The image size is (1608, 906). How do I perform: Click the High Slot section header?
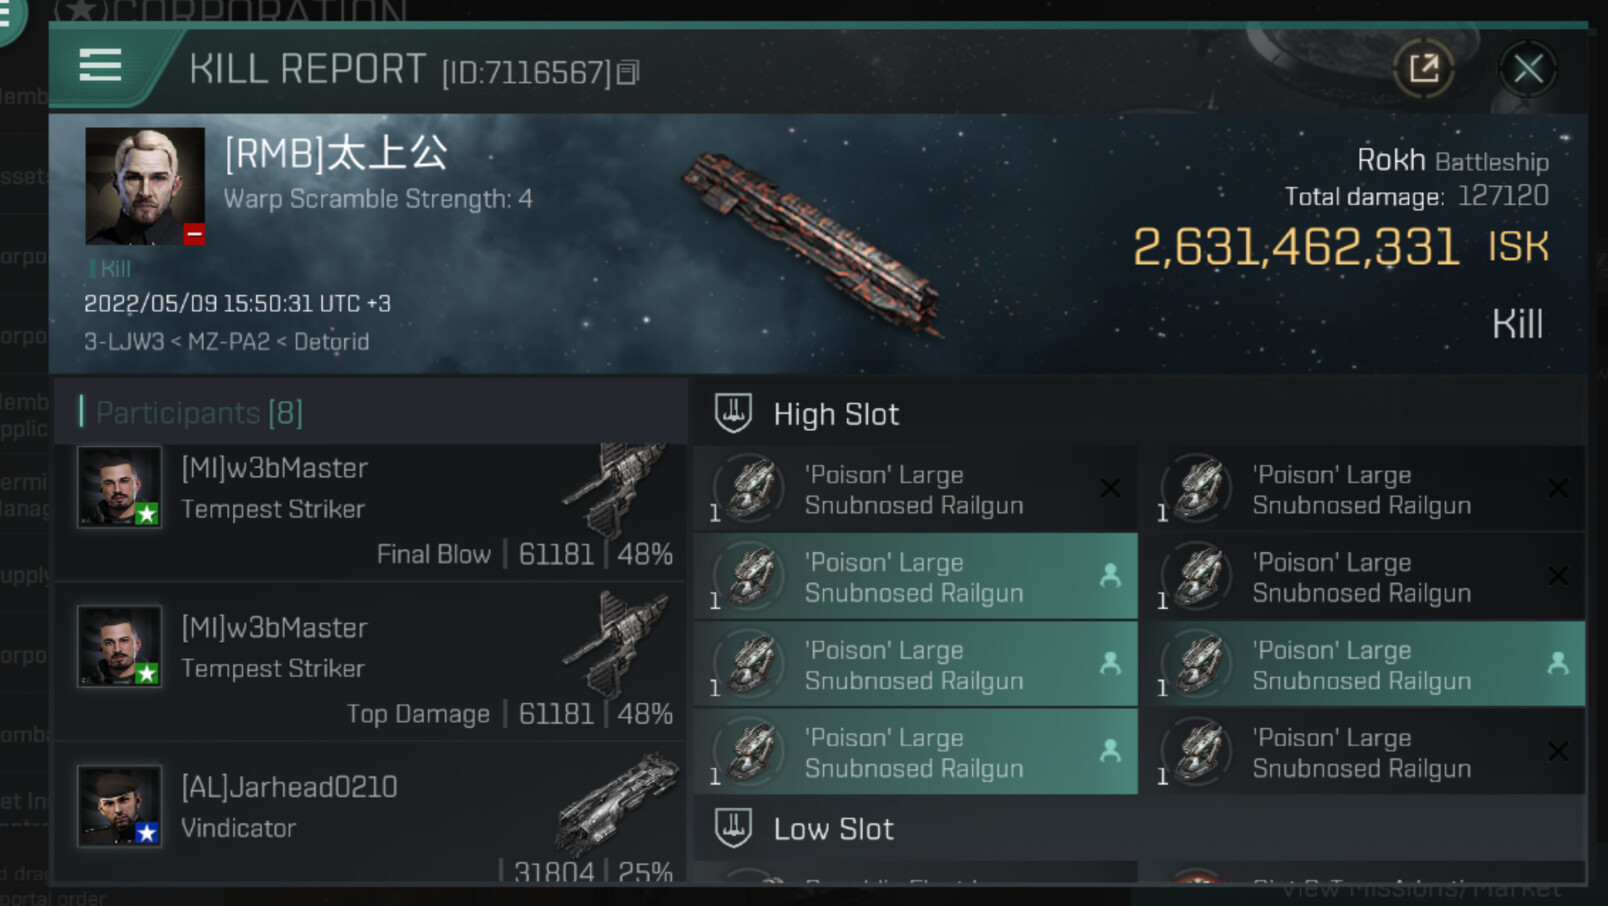point(836,414)
